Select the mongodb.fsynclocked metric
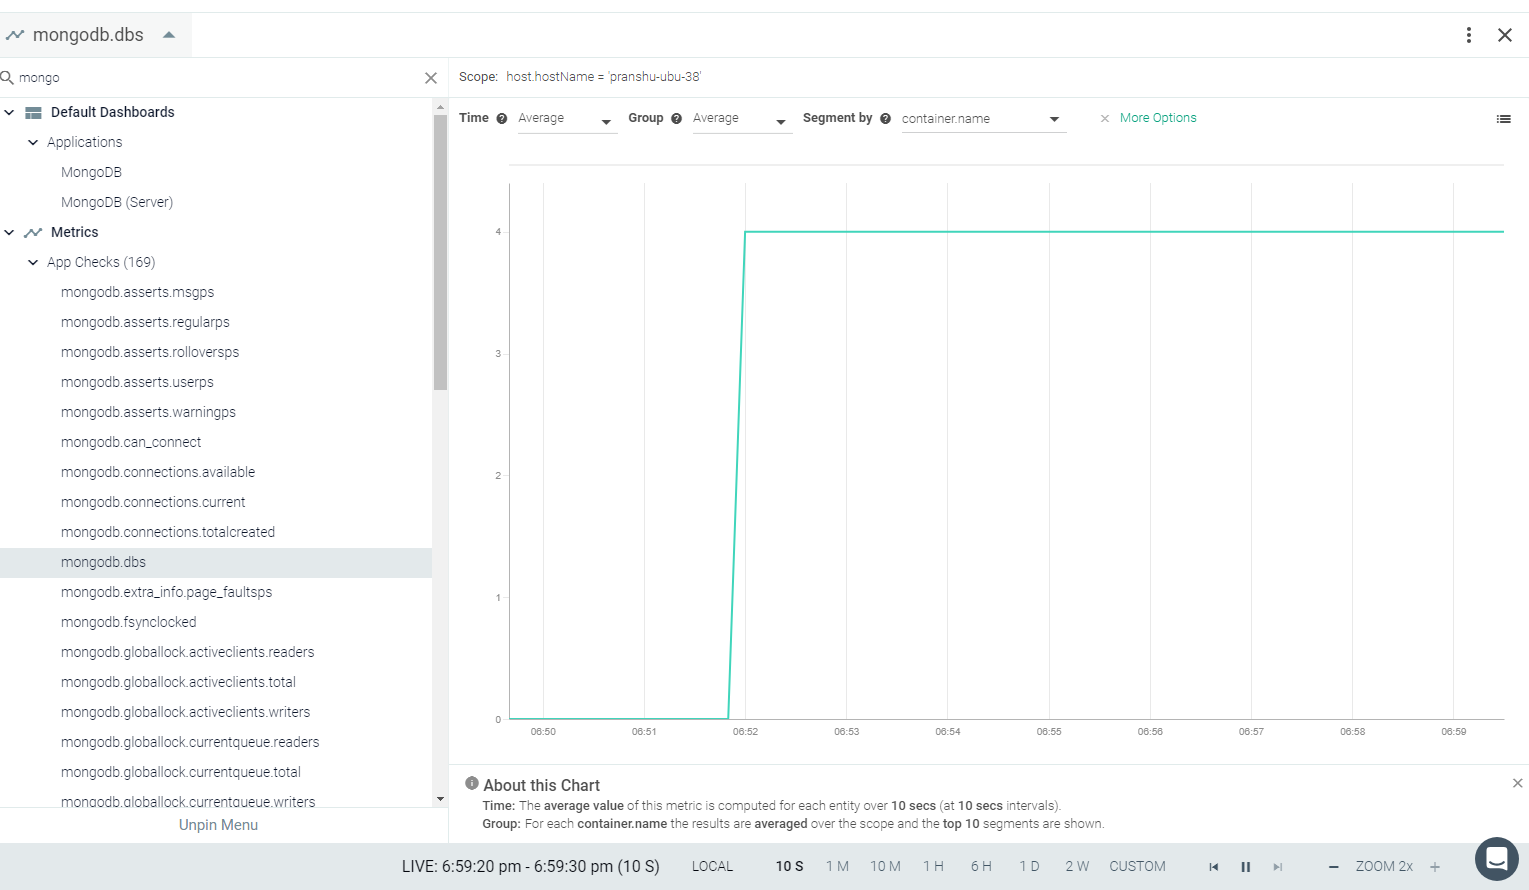 129,622
